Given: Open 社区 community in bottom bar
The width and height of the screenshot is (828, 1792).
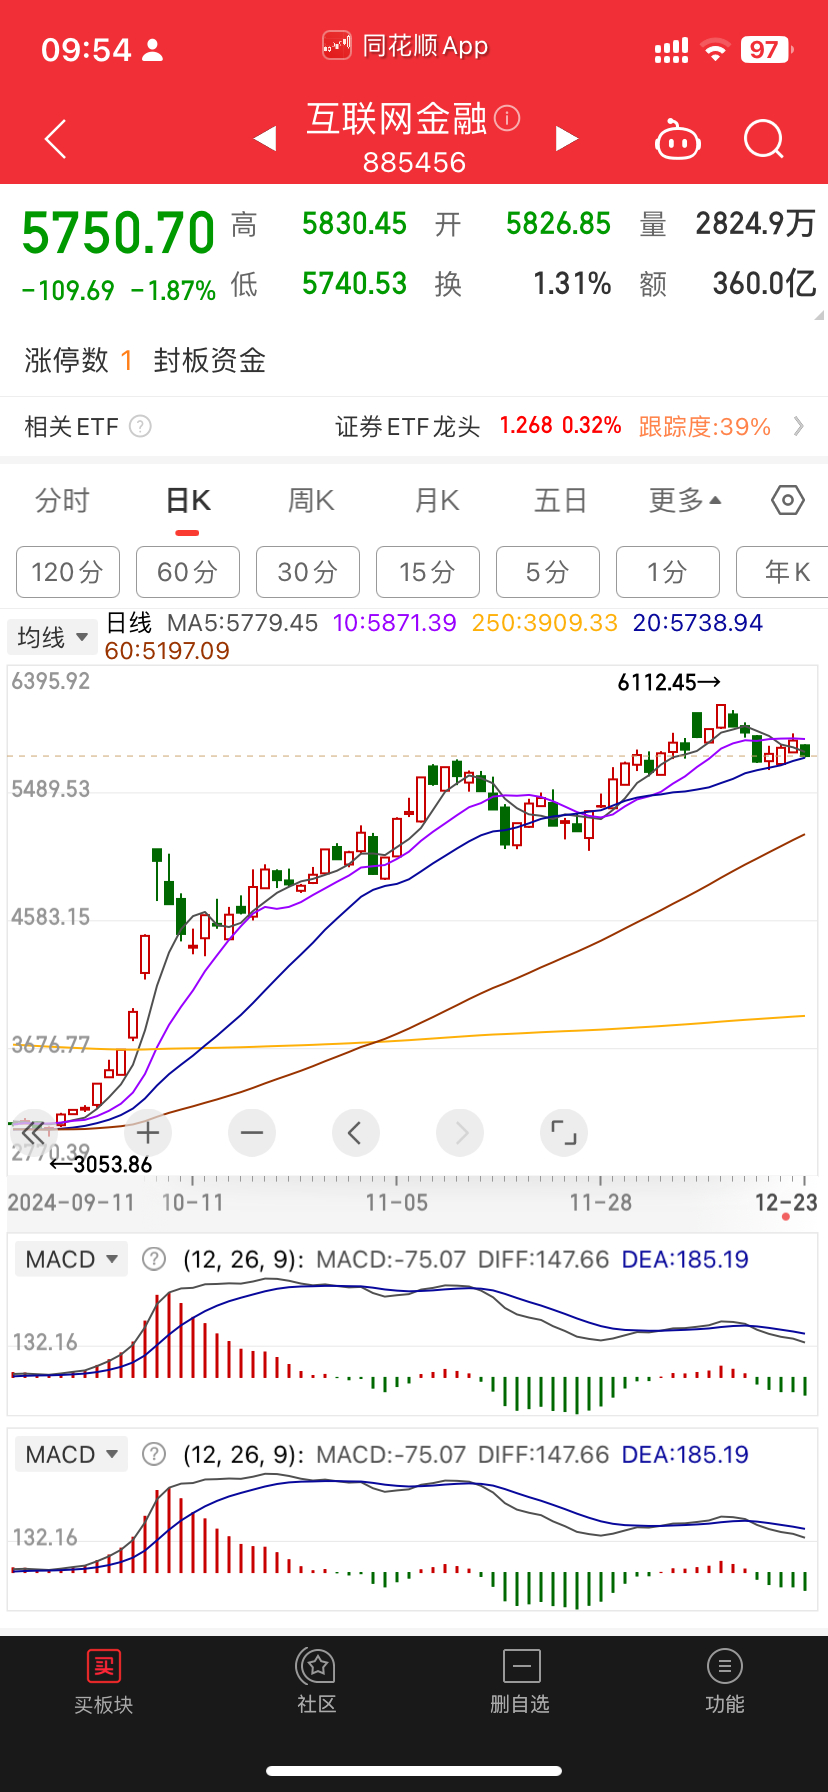Looking at the screenshot, I should tap(317, 1681).
